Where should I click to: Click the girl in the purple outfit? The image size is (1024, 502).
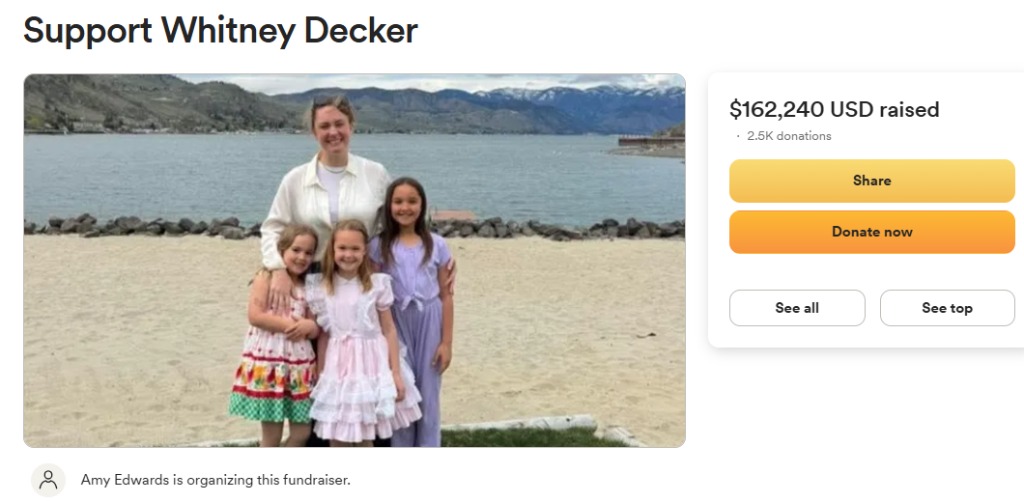coord(413,307)
